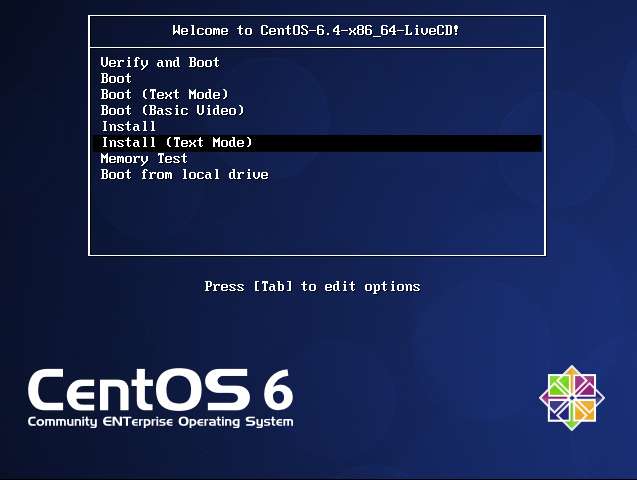
Task: Choose the highlighted Install (Text Mode) entry
Action: coord(317,143)
